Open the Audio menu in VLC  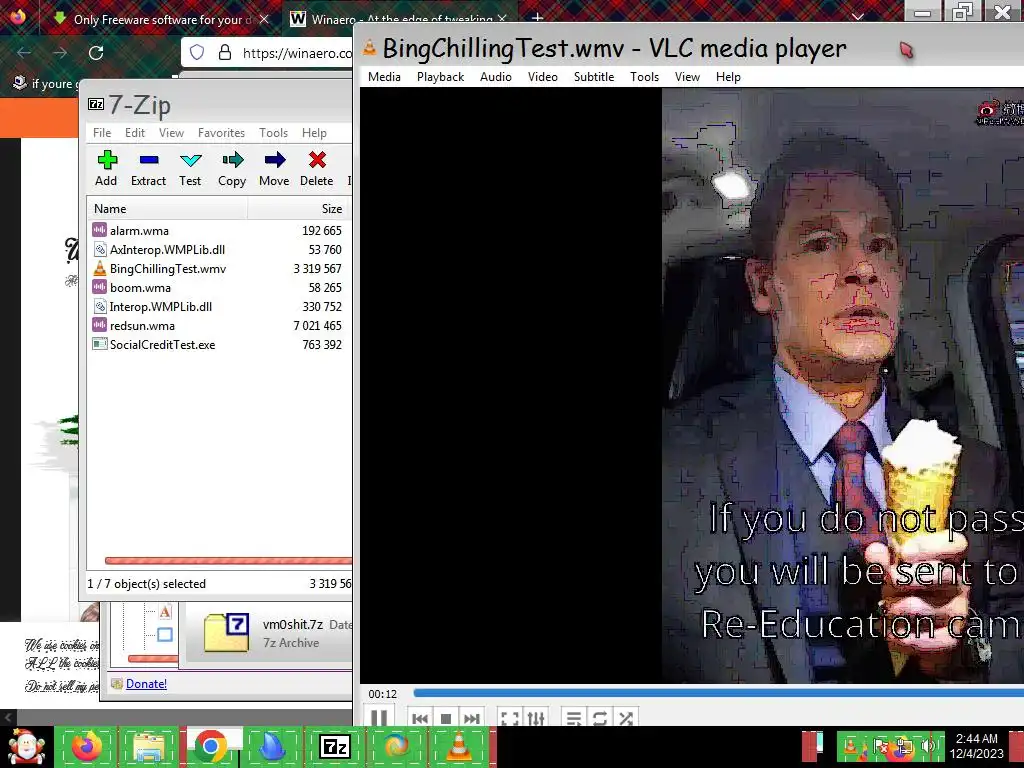tap(496, 77)
